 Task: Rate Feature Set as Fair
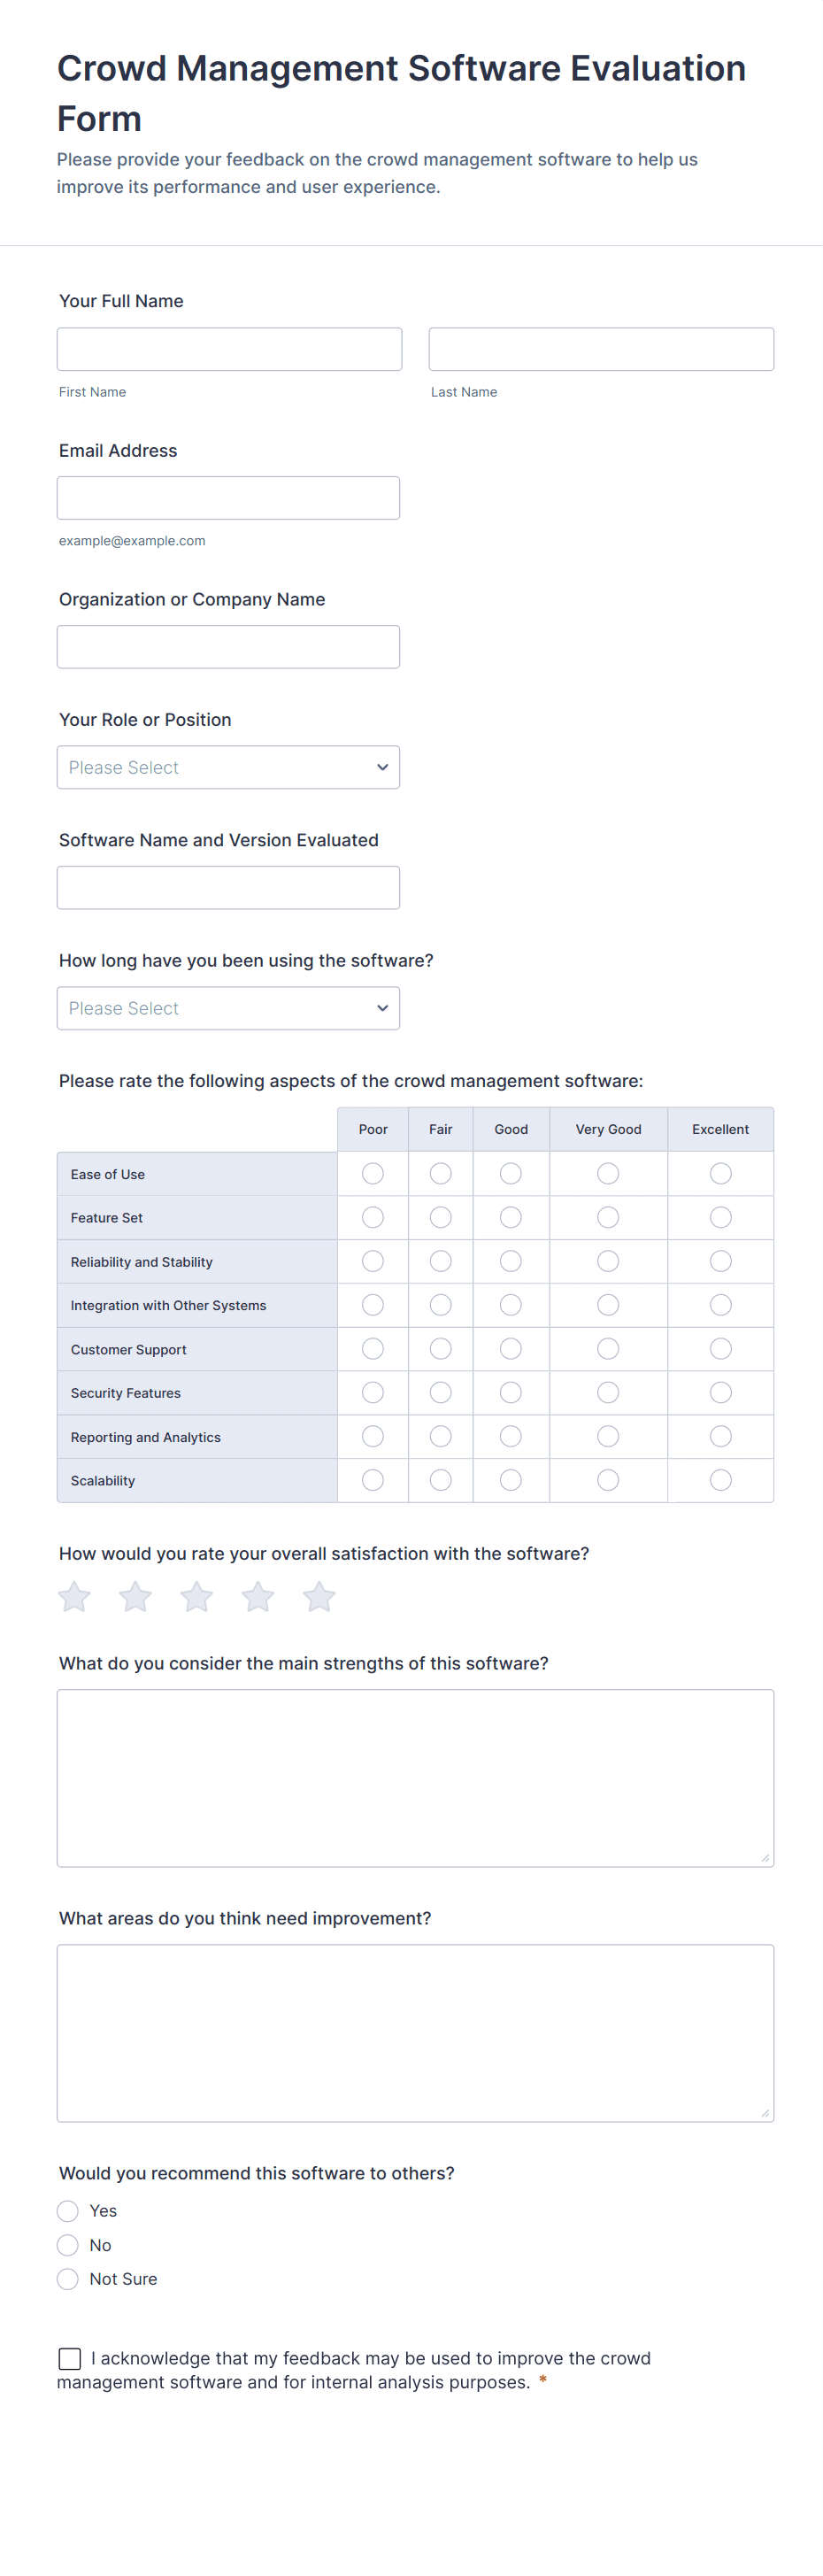coord(441,1217)
